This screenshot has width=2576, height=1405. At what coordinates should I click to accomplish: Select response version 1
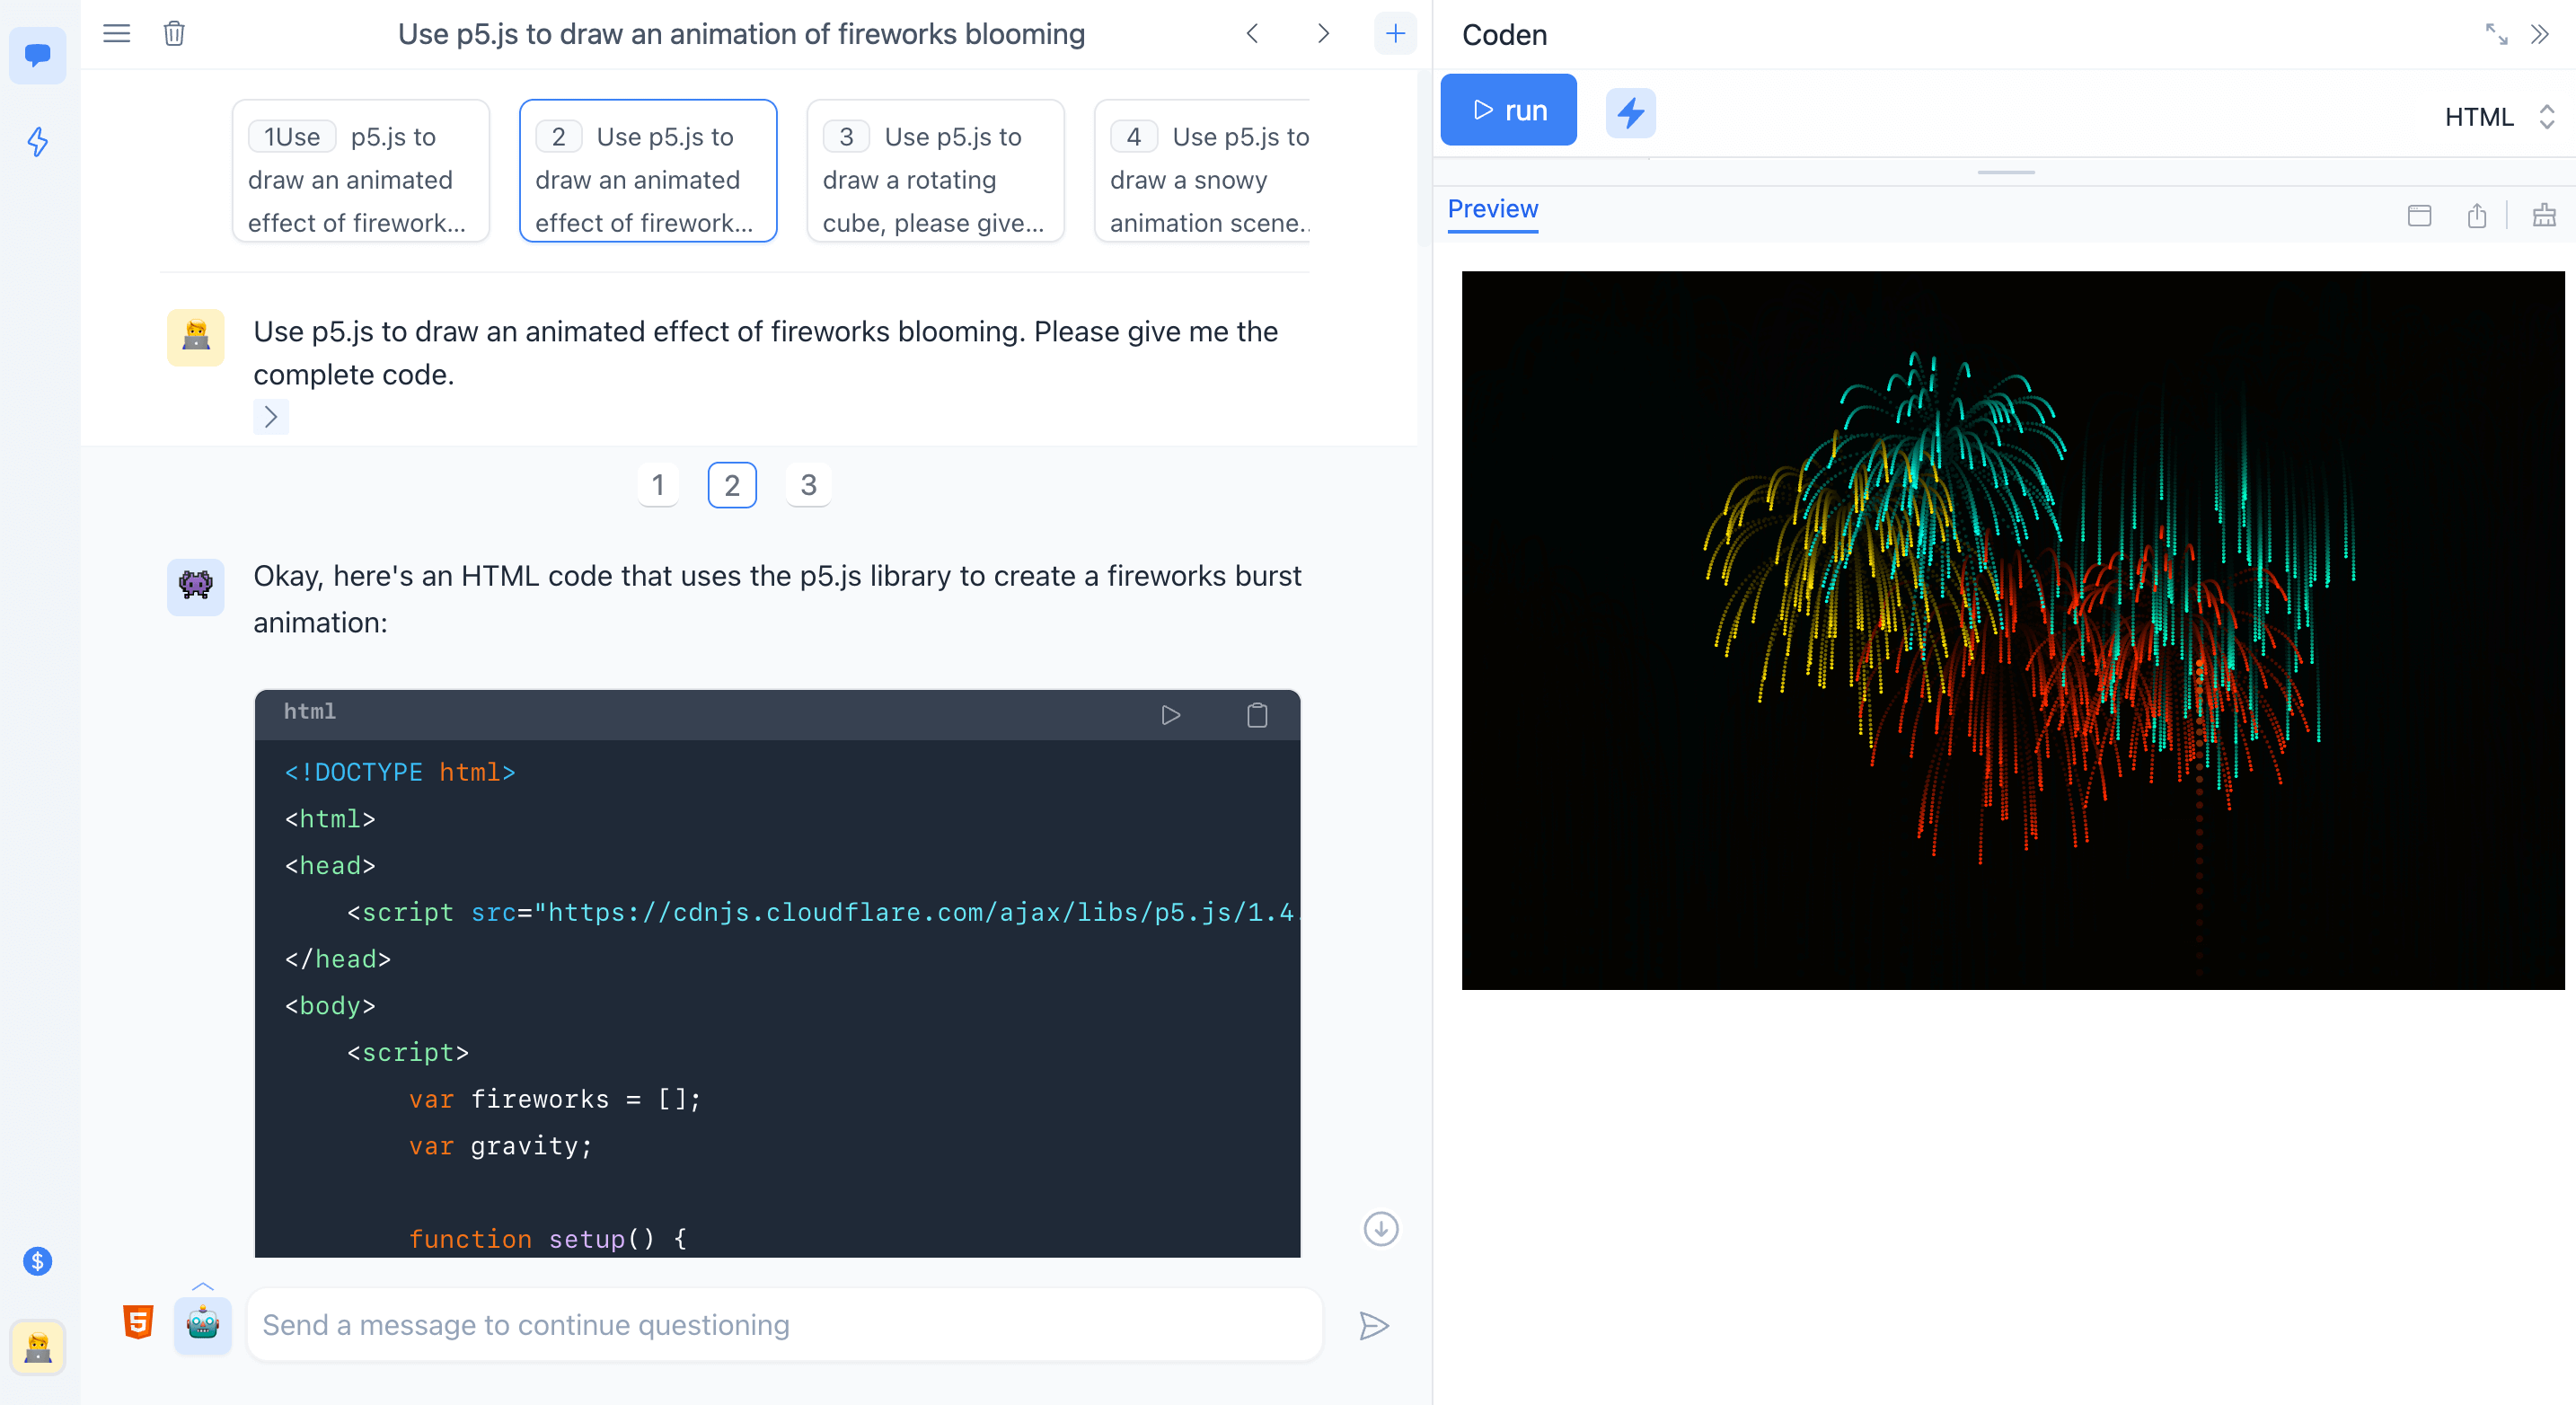[x=658, y=486]
